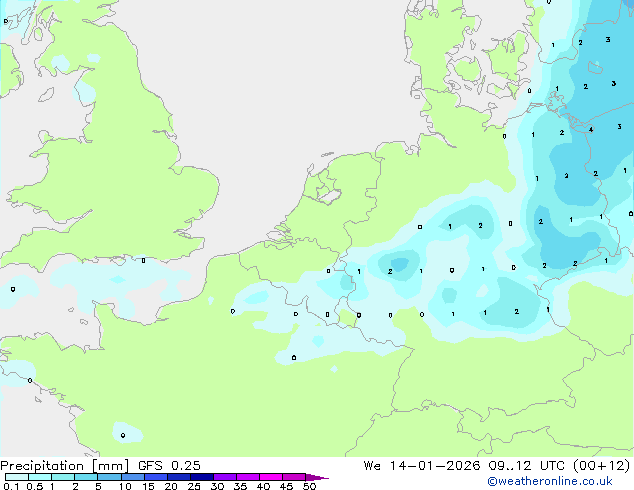Click the 45–50 mm legend swatch
This screenshot has height=490, width=634.
294,477
